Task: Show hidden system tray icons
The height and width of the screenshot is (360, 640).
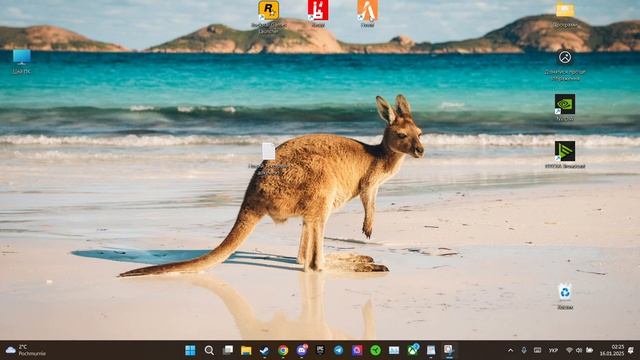Action: tap(510, 350)
